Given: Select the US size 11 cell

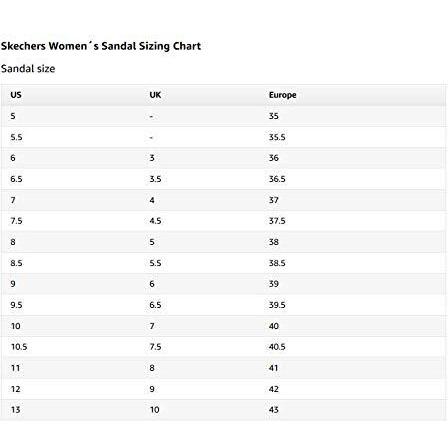Looking at the screenshot, I should coord(16,368).
